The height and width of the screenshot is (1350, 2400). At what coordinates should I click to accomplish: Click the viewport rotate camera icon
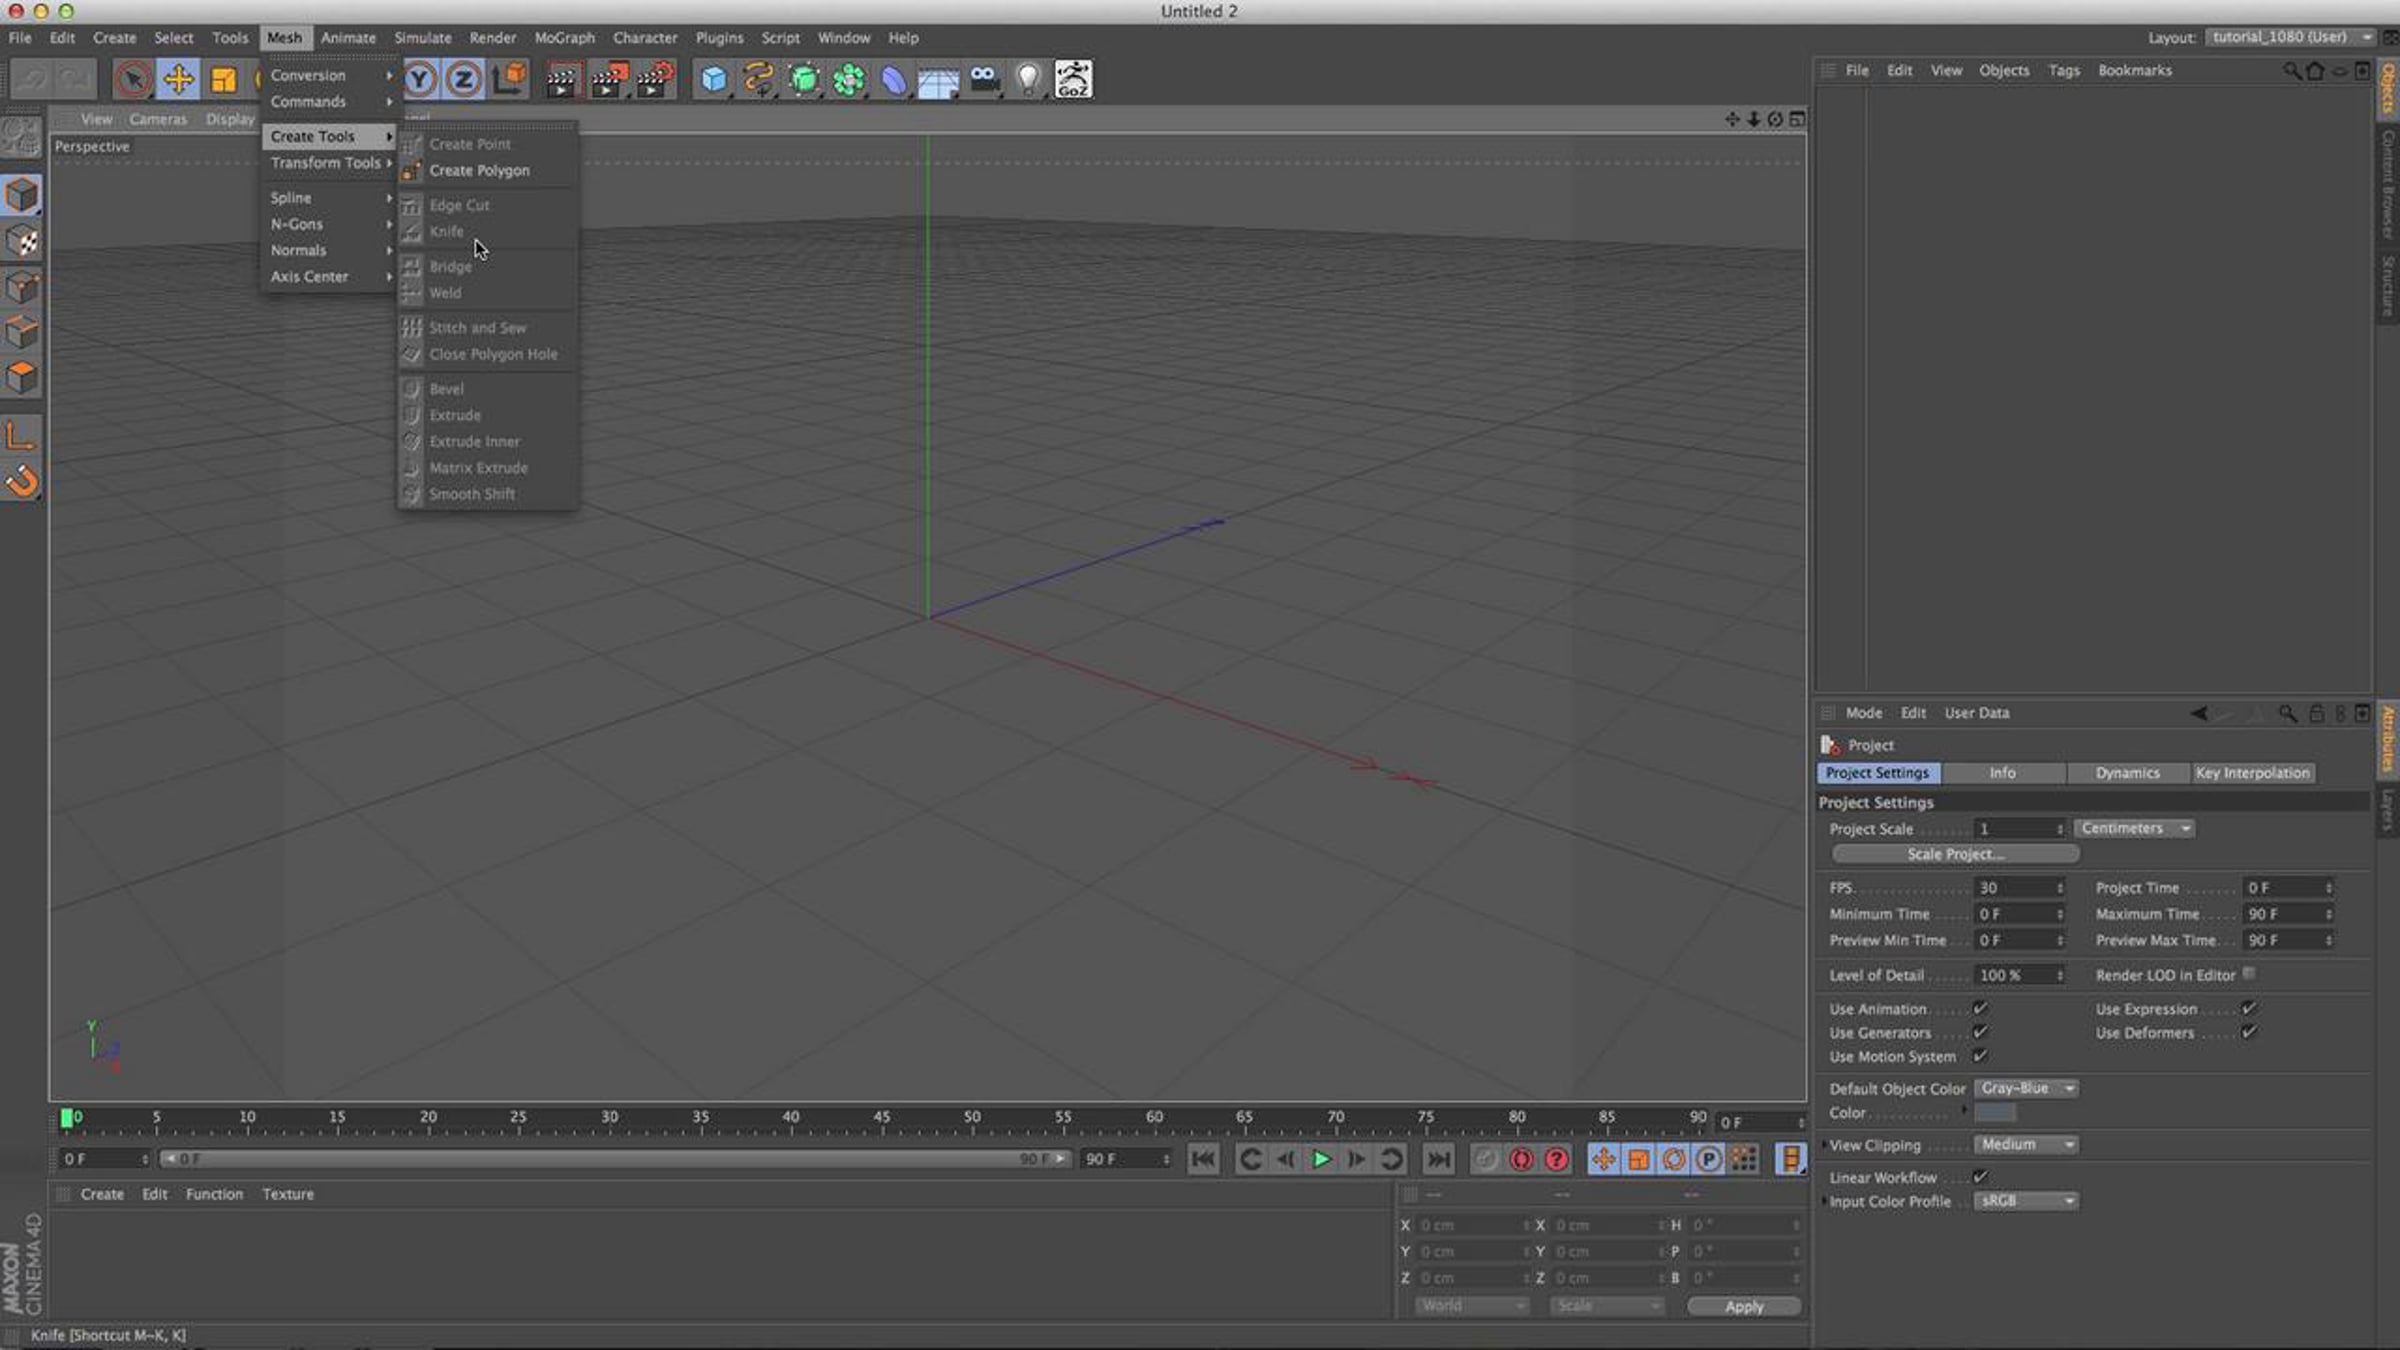(x=1775, y=119)
